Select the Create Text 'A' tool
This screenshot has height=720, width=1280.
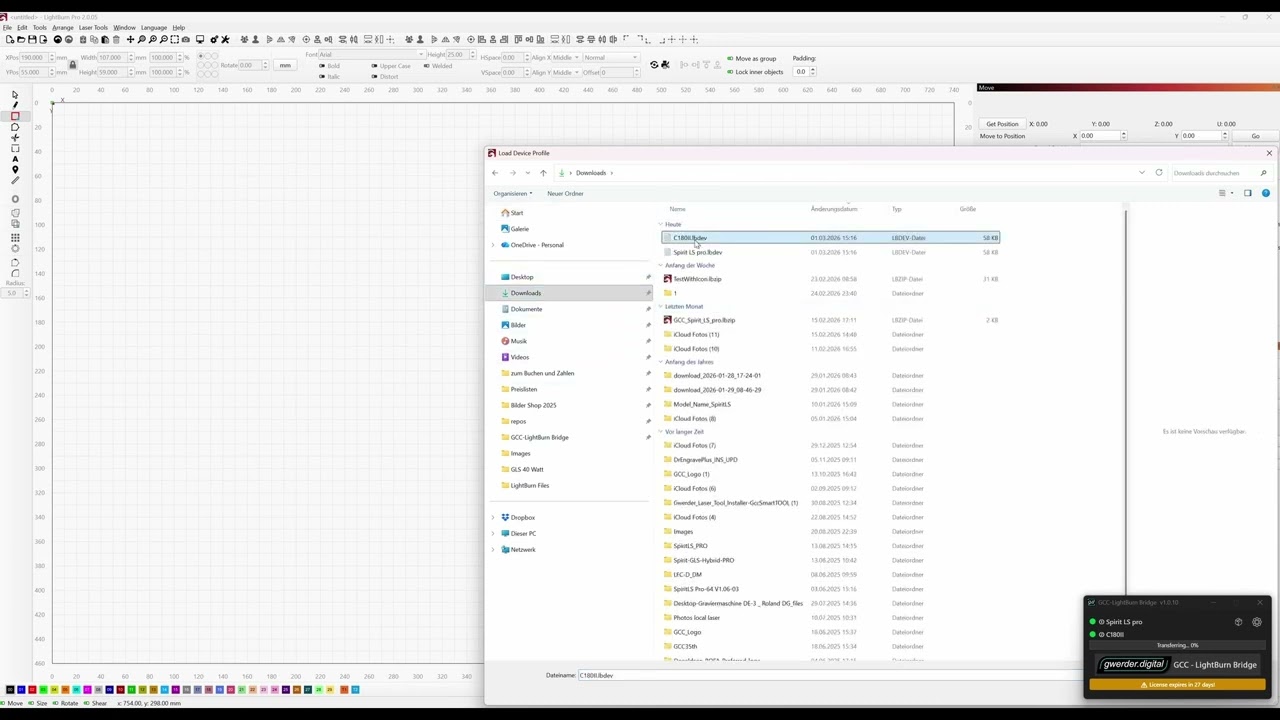pyautogui.click(x=14, y=159)
